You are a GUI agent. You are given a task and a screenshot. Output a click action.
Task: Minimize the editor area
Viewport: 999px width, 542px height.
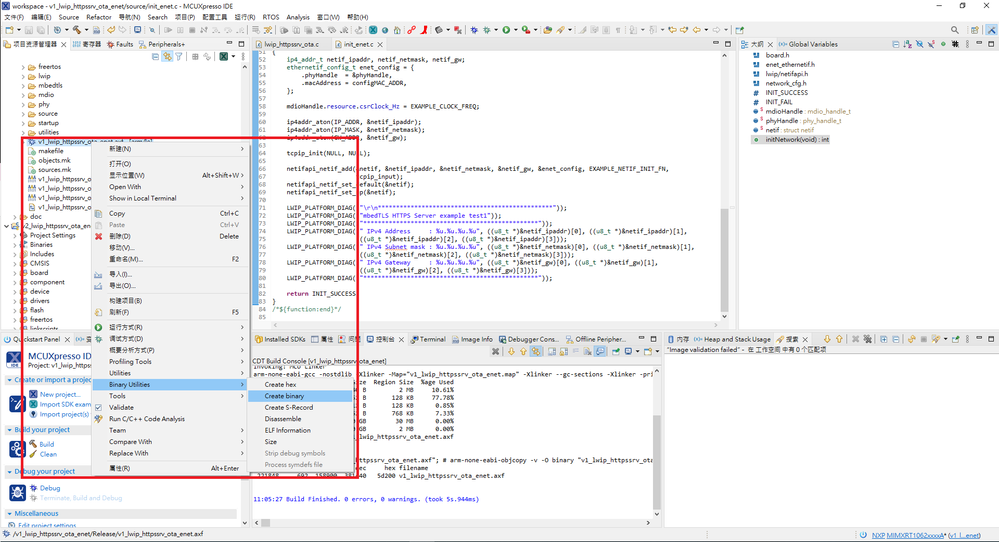point(716,44)
